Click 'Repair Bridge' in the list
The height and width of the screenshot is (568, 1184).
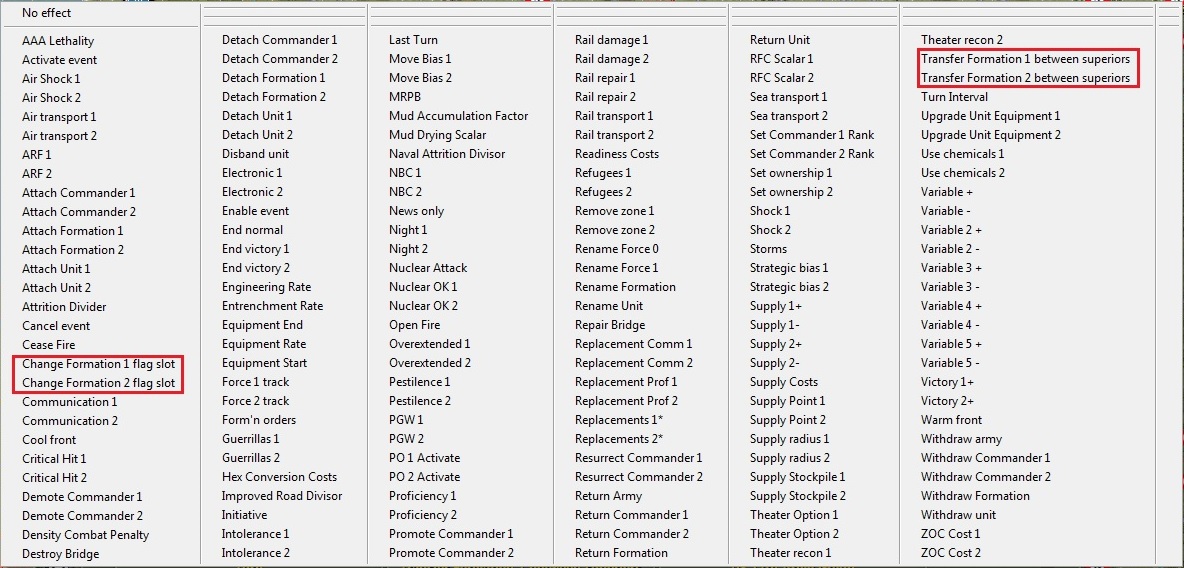coord(610,325)
